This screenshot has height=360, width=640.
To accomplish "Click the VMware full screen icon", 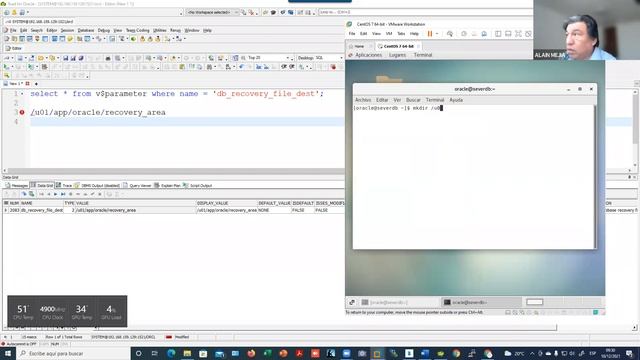I will click(x=518, y=34).
